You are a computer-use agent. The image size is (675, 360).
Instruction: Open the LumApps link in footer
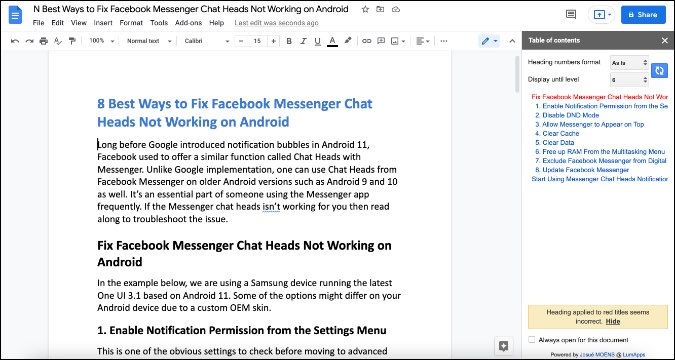(x=634, y=355)
